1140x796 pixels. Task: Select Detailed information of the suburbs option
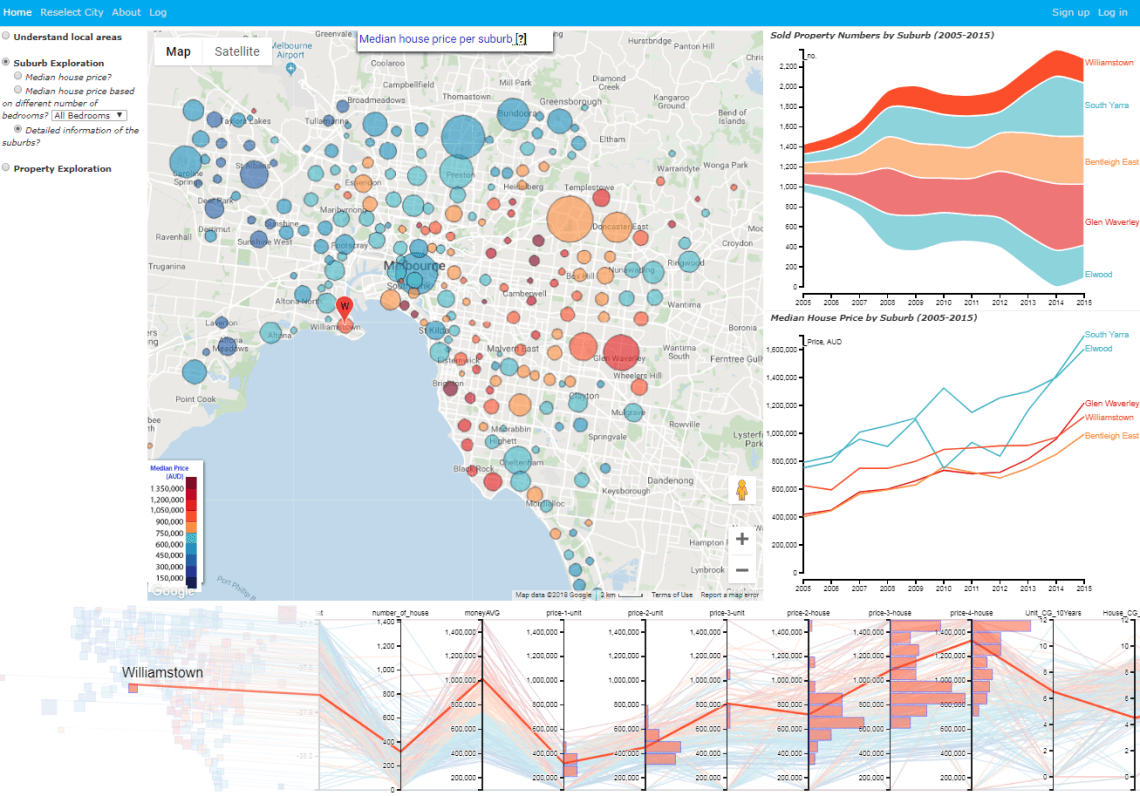tap(18, 129)
